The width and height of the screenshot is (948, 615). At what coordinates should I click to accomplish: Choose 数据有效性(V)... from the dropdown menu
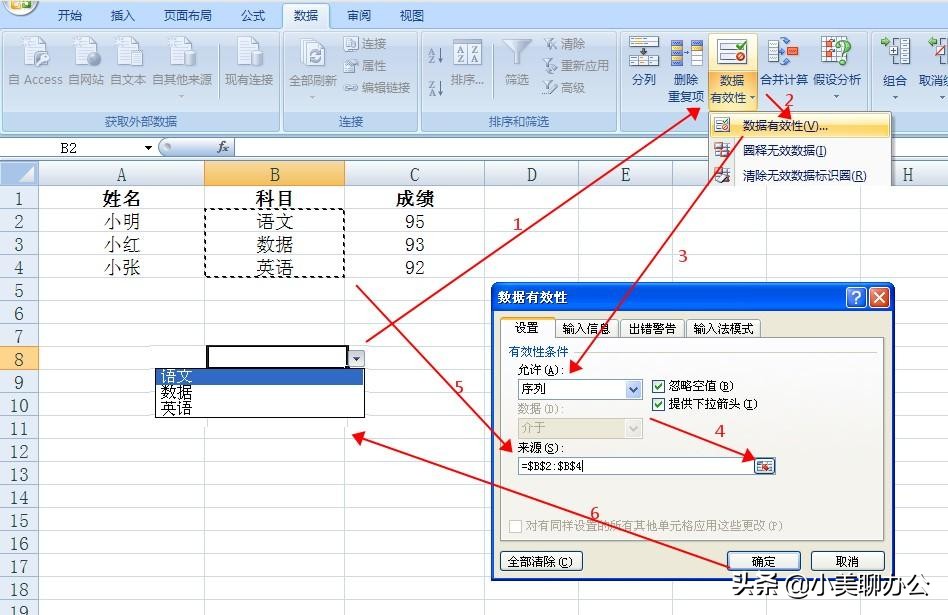click(x=799, y=126)
